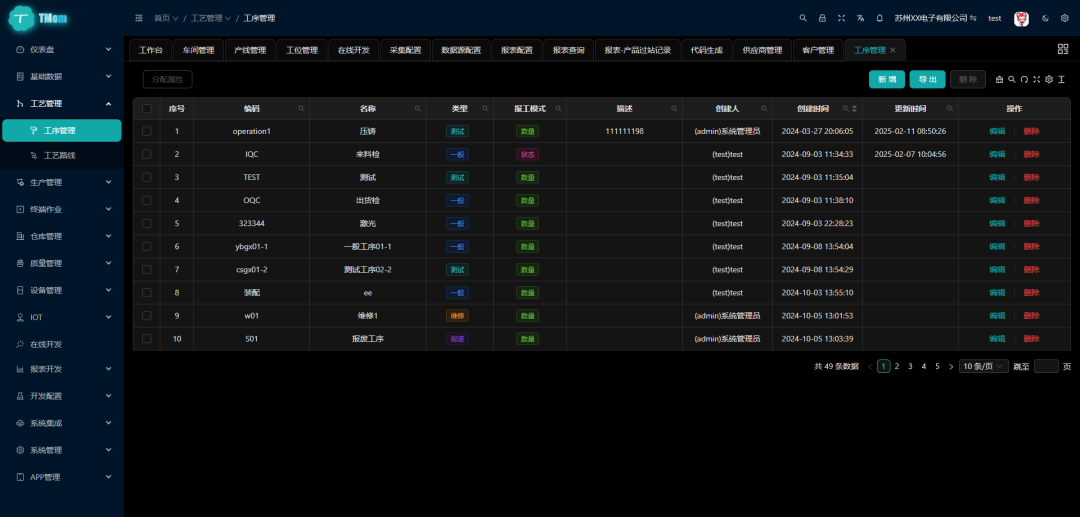
Task: Click the search icon in 更新时间 column header
Action: [x=950, y=109]
